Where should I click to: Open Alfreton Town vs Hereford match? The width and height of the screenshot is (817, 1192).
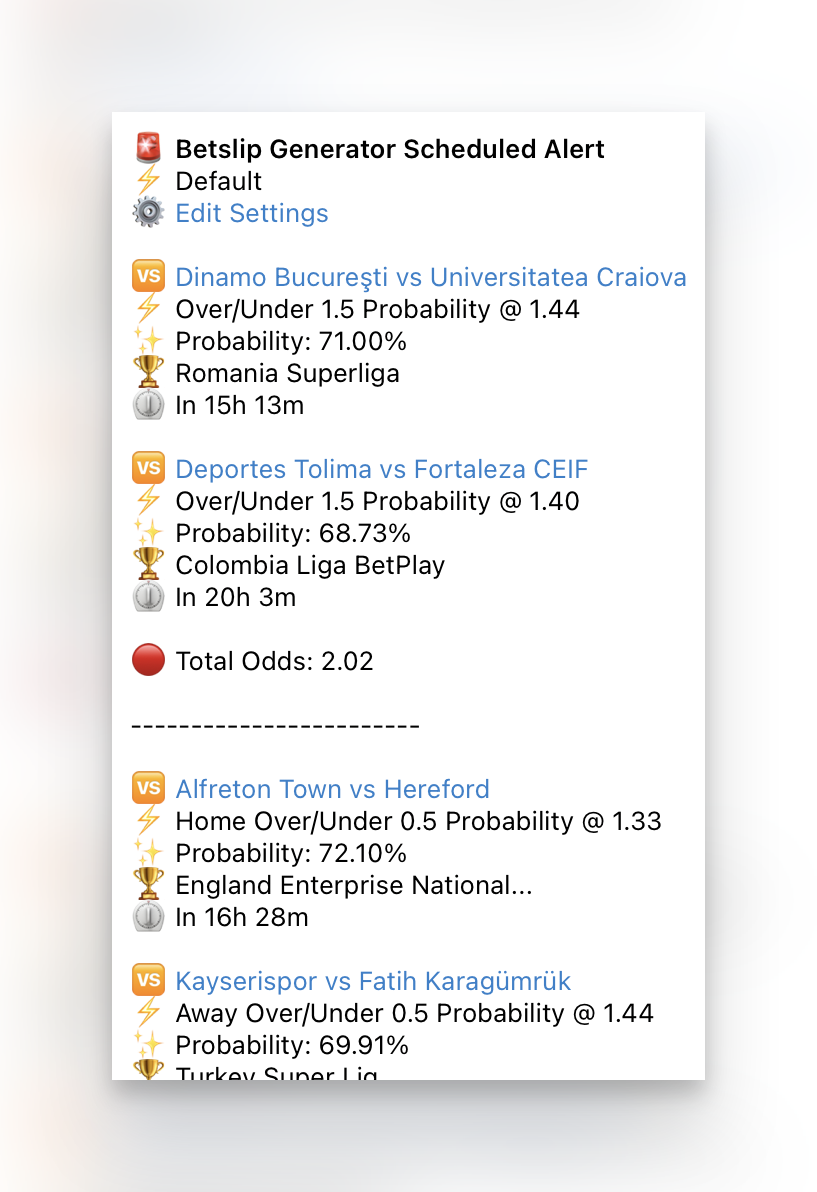(332, 789)
